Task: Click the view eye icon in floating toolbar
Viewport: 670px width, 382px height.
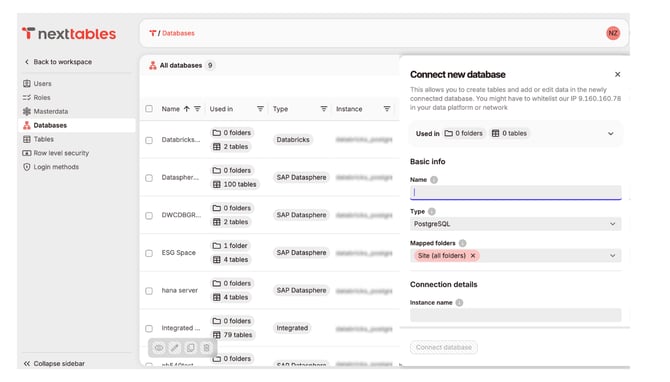Action: click(159, 348)
